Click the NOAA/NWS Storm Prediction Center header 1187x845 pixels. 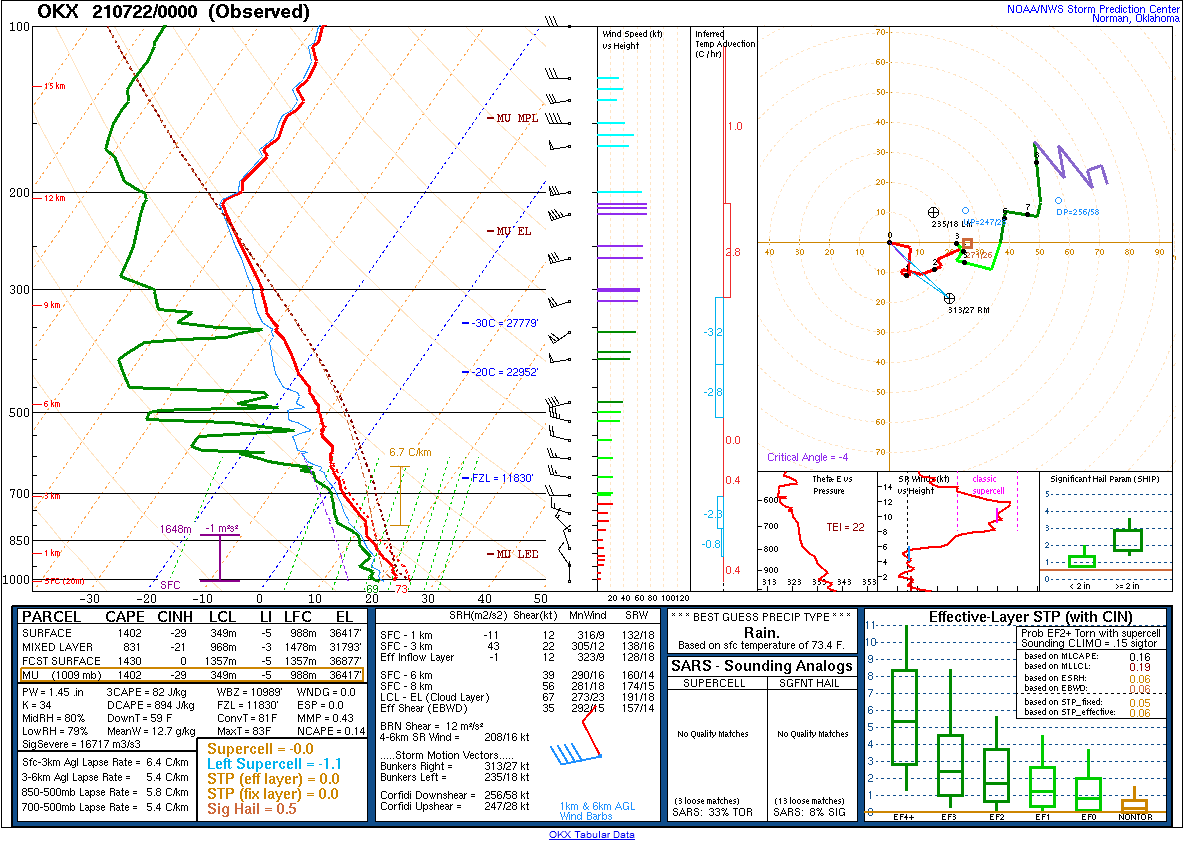(1092, 9)
